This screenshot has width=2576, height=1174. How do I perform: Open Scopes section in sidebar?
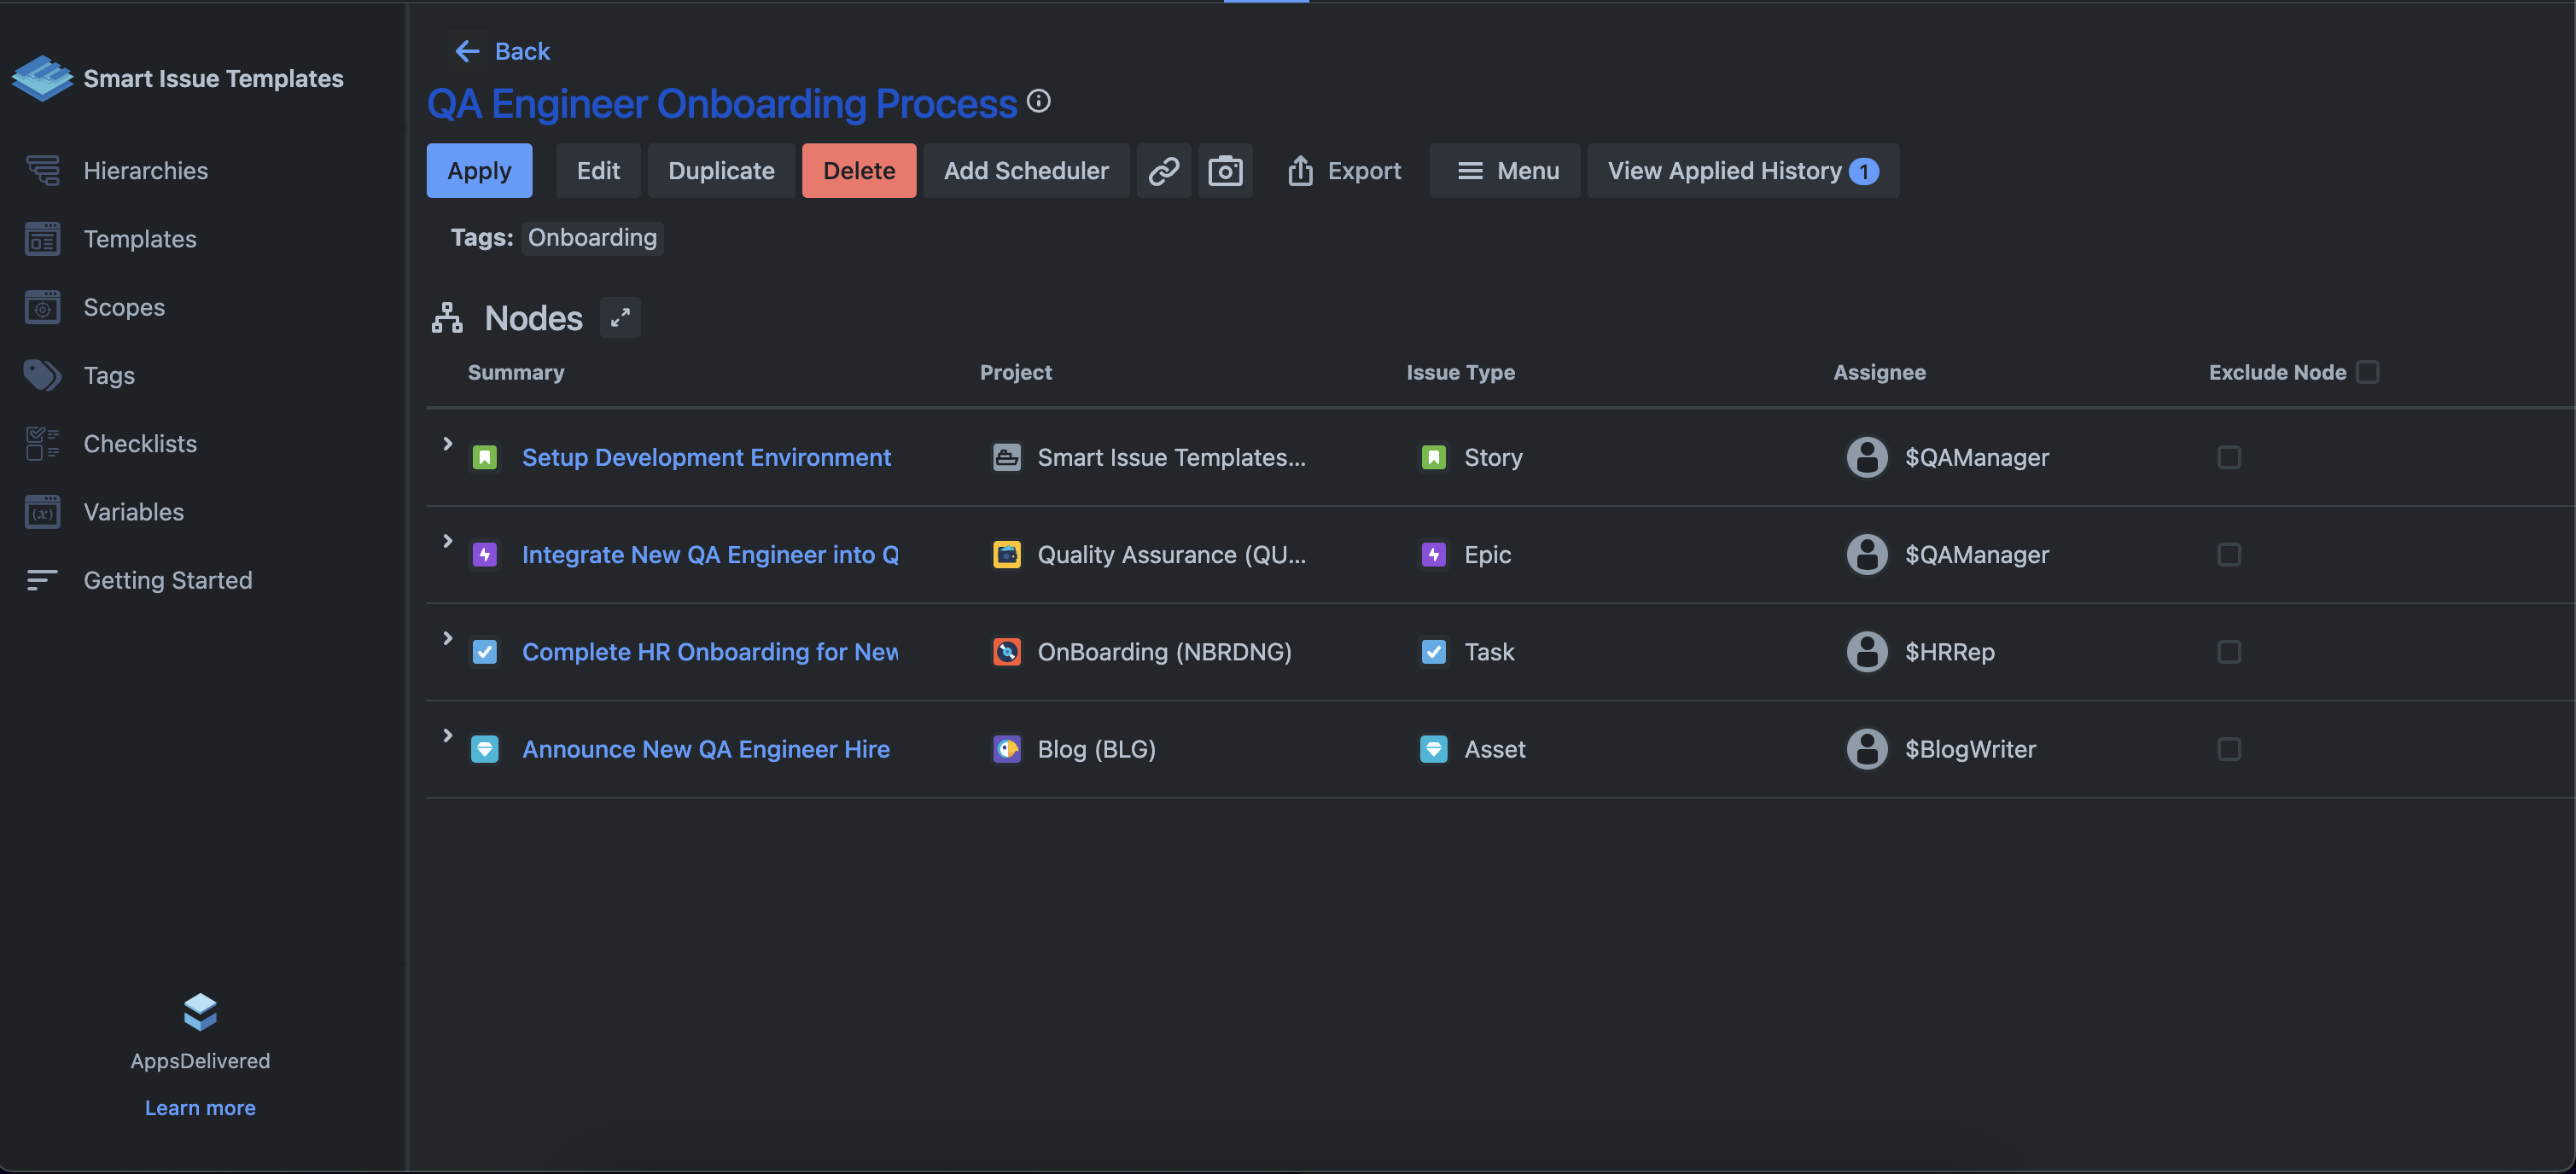pos(124,307)
